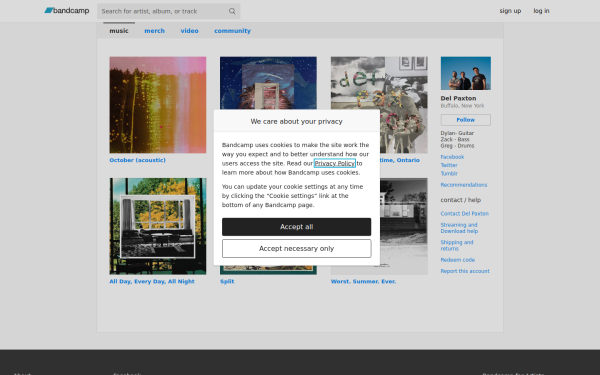The height and width of the screenshot is (375, 600).
Task: Select the music tab
Action: tap(119, 31)
